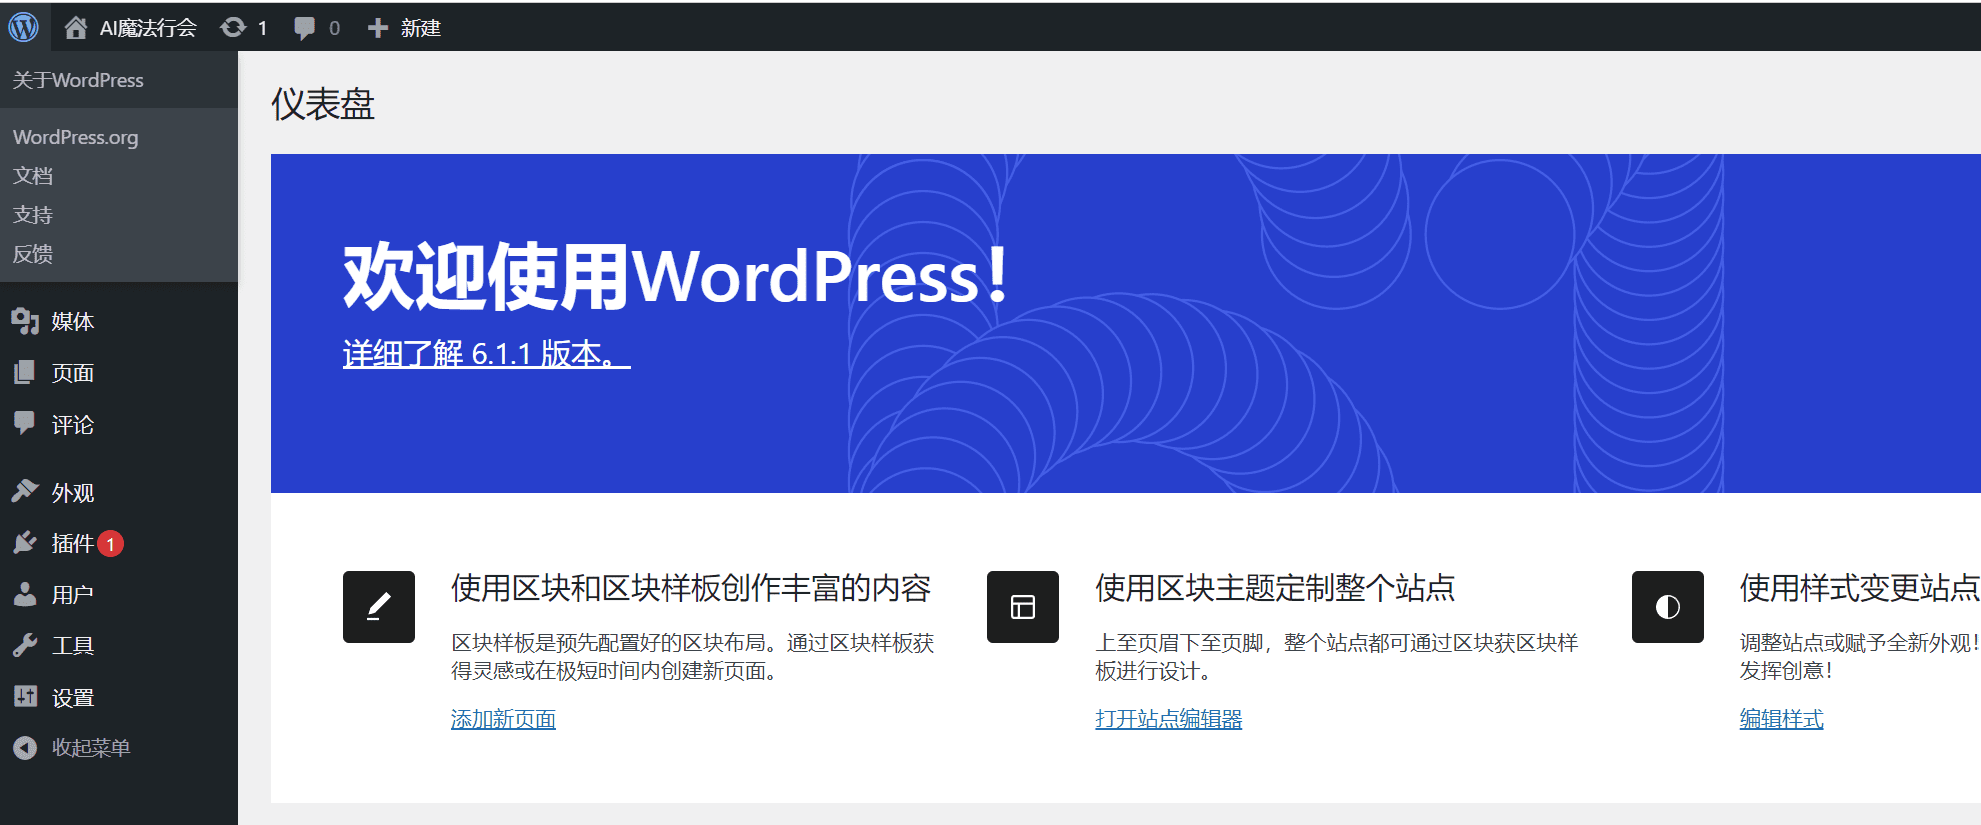Screen dimensions: 1981x825
Task: Click the 收起菜单 label
Action: [x=91, y=748]
